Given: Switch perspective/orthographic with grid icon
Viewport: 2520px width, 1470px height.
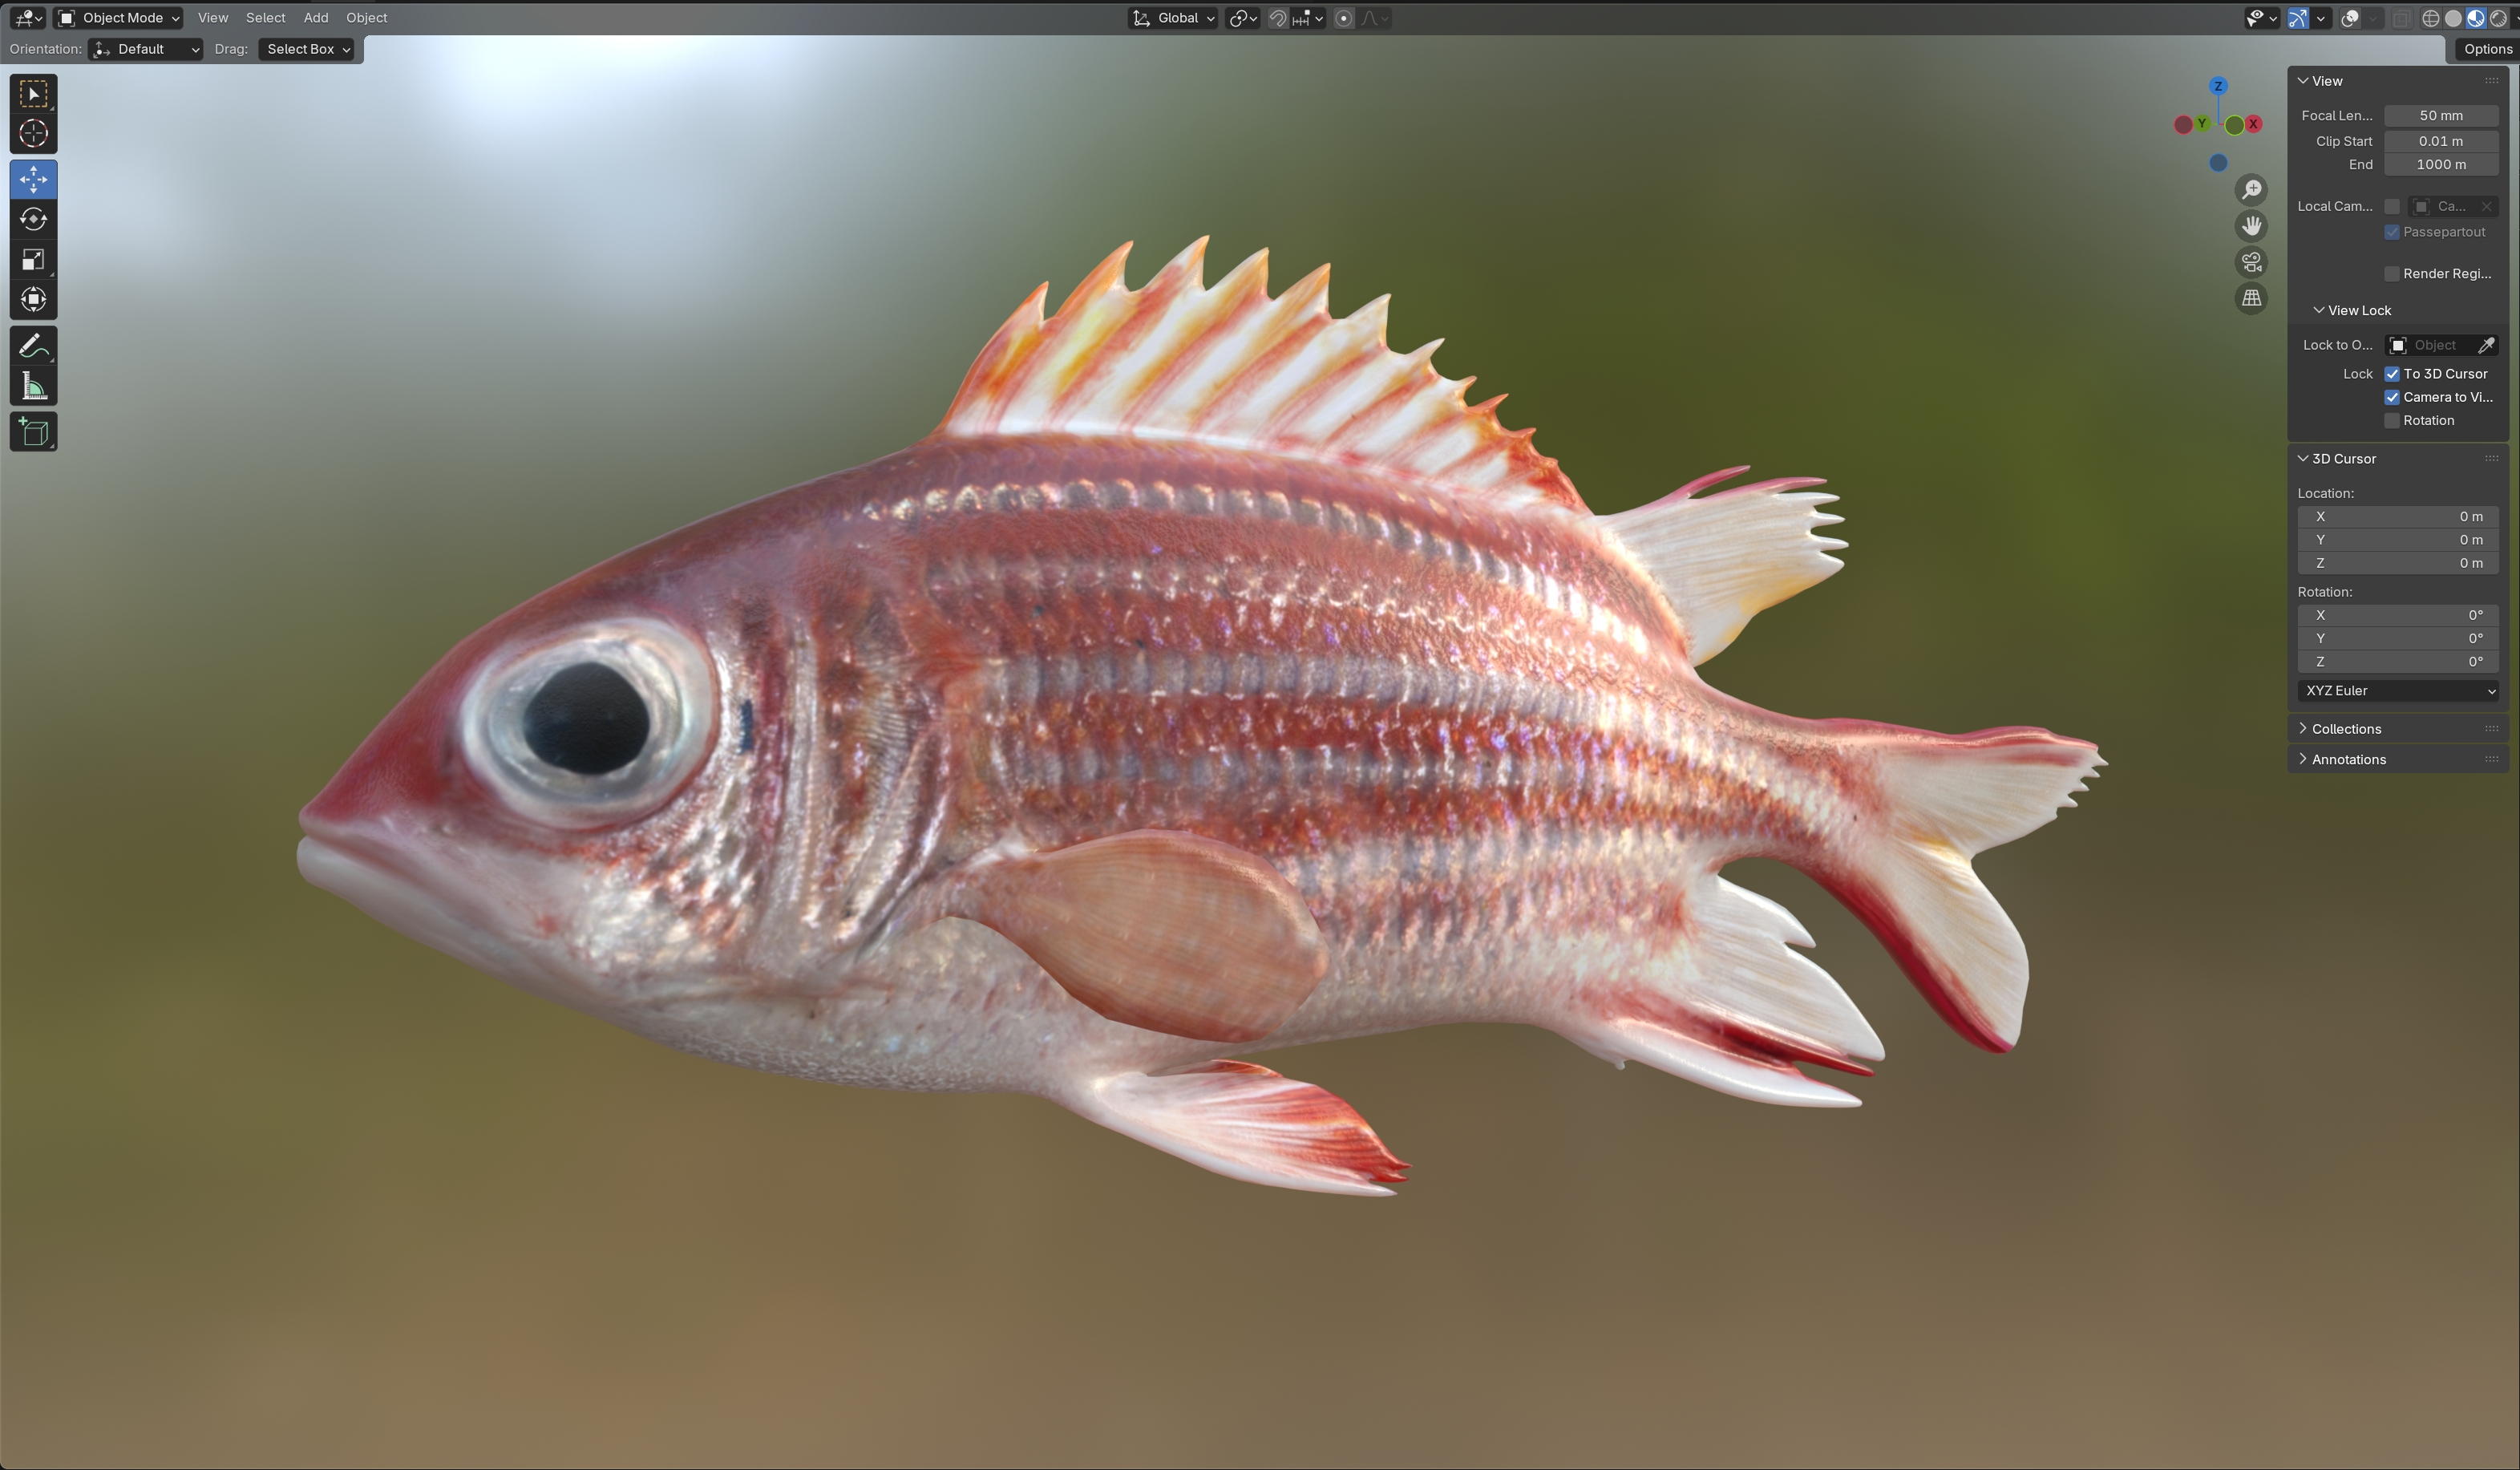Looking at the screenshot, I should (x=2251, y=298).
